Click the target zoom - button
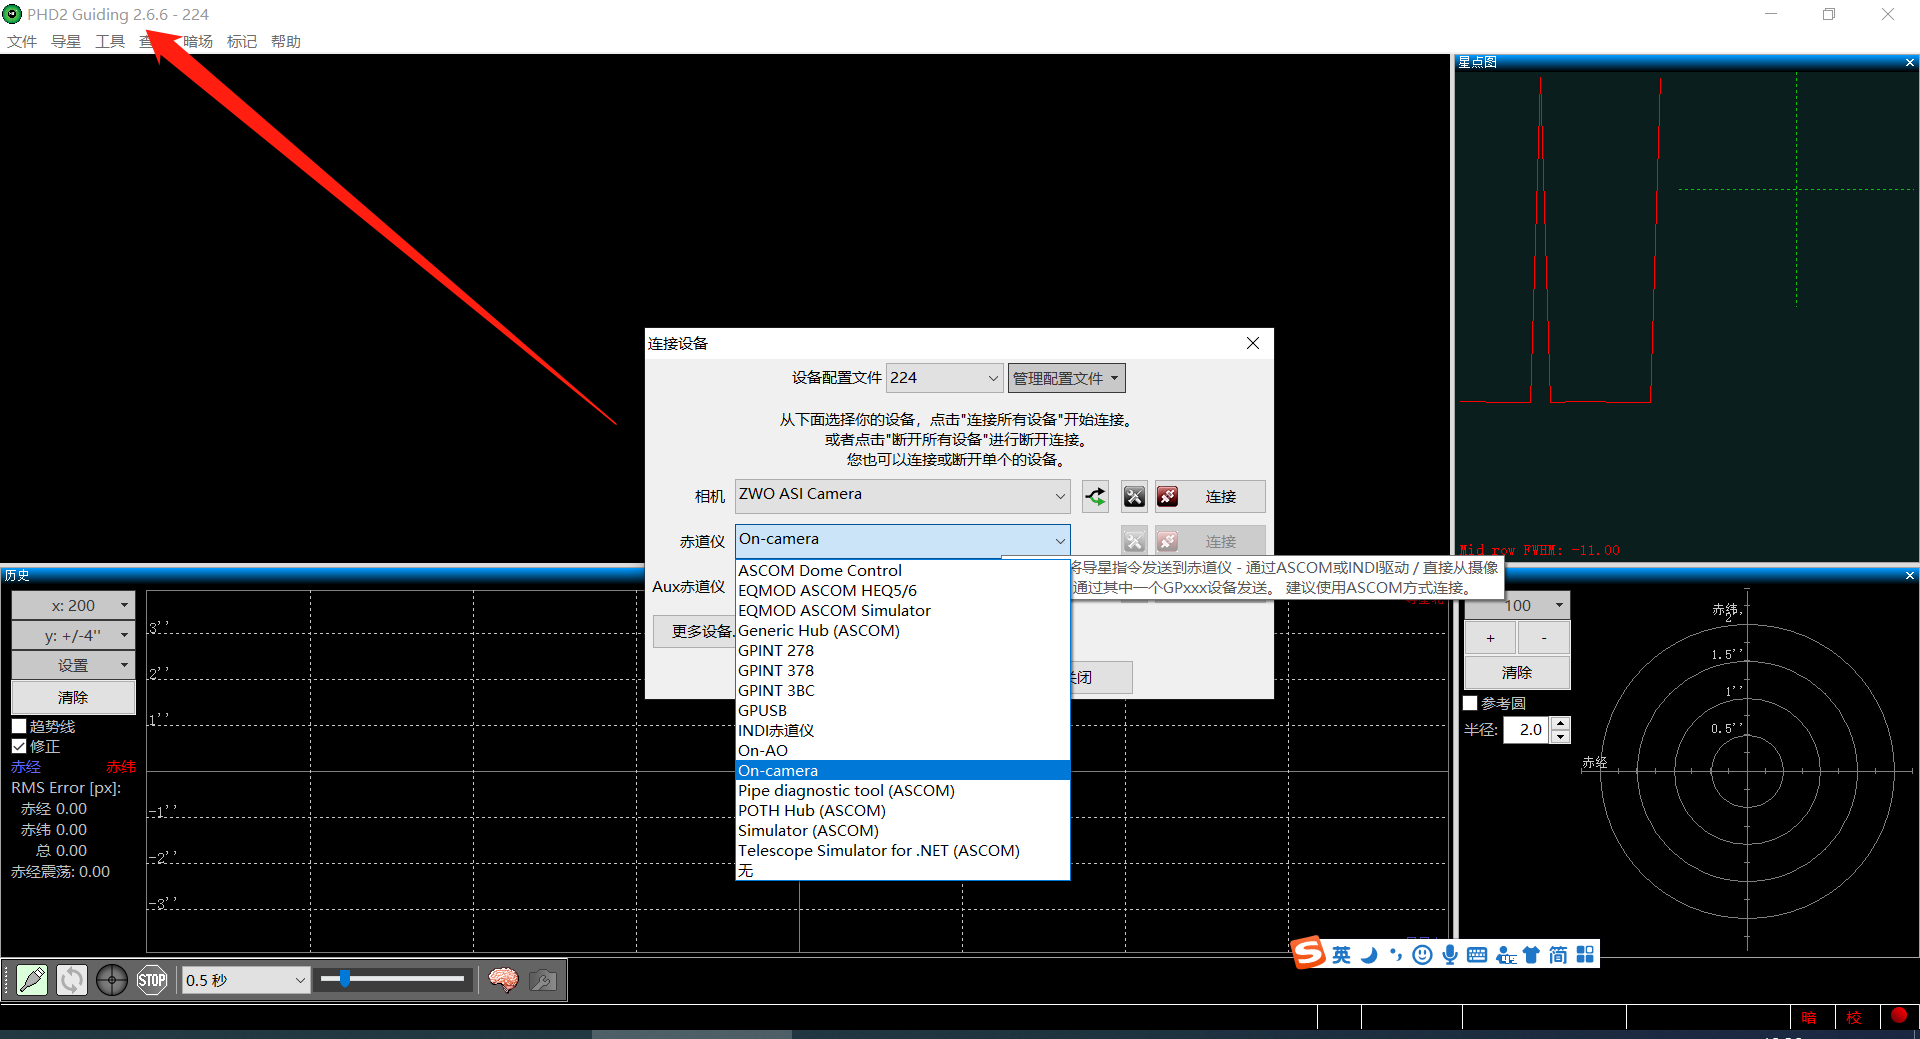 (1544, 638)
